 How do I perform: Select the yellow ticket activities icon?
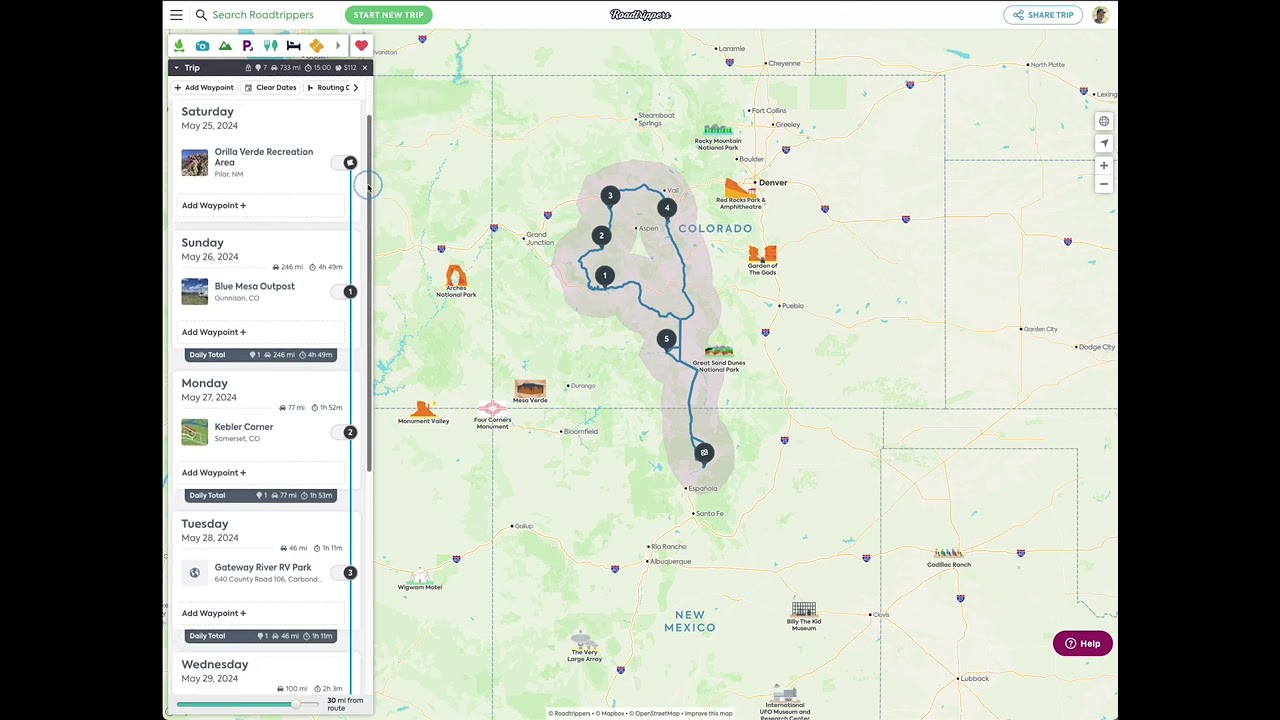[316, 46]
